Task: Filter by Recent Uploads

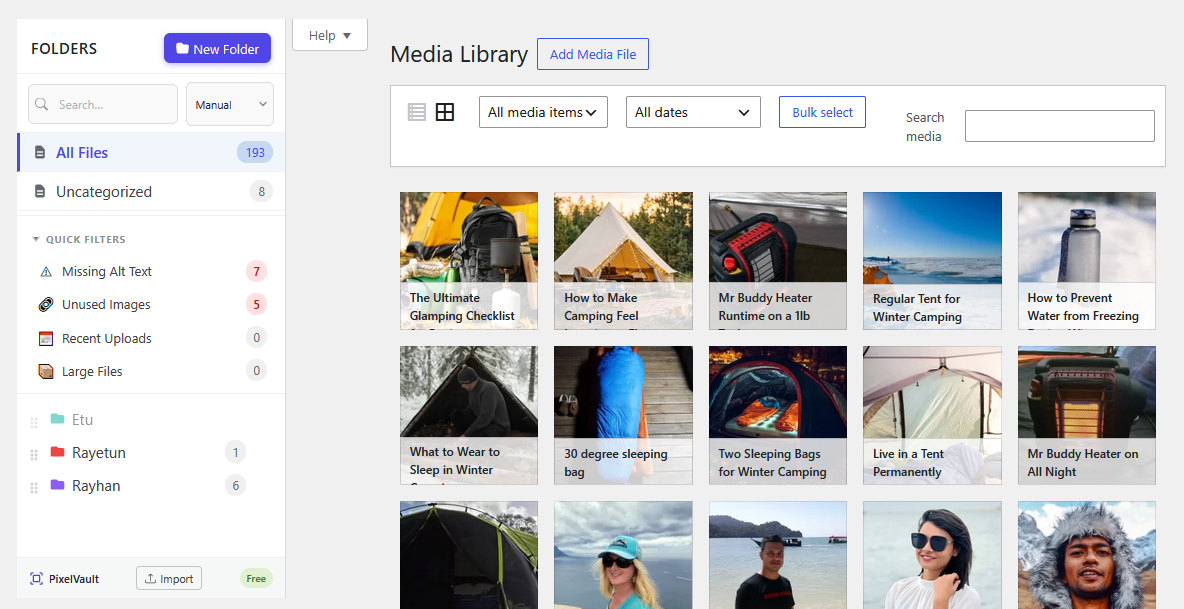Action: point(151,338)
